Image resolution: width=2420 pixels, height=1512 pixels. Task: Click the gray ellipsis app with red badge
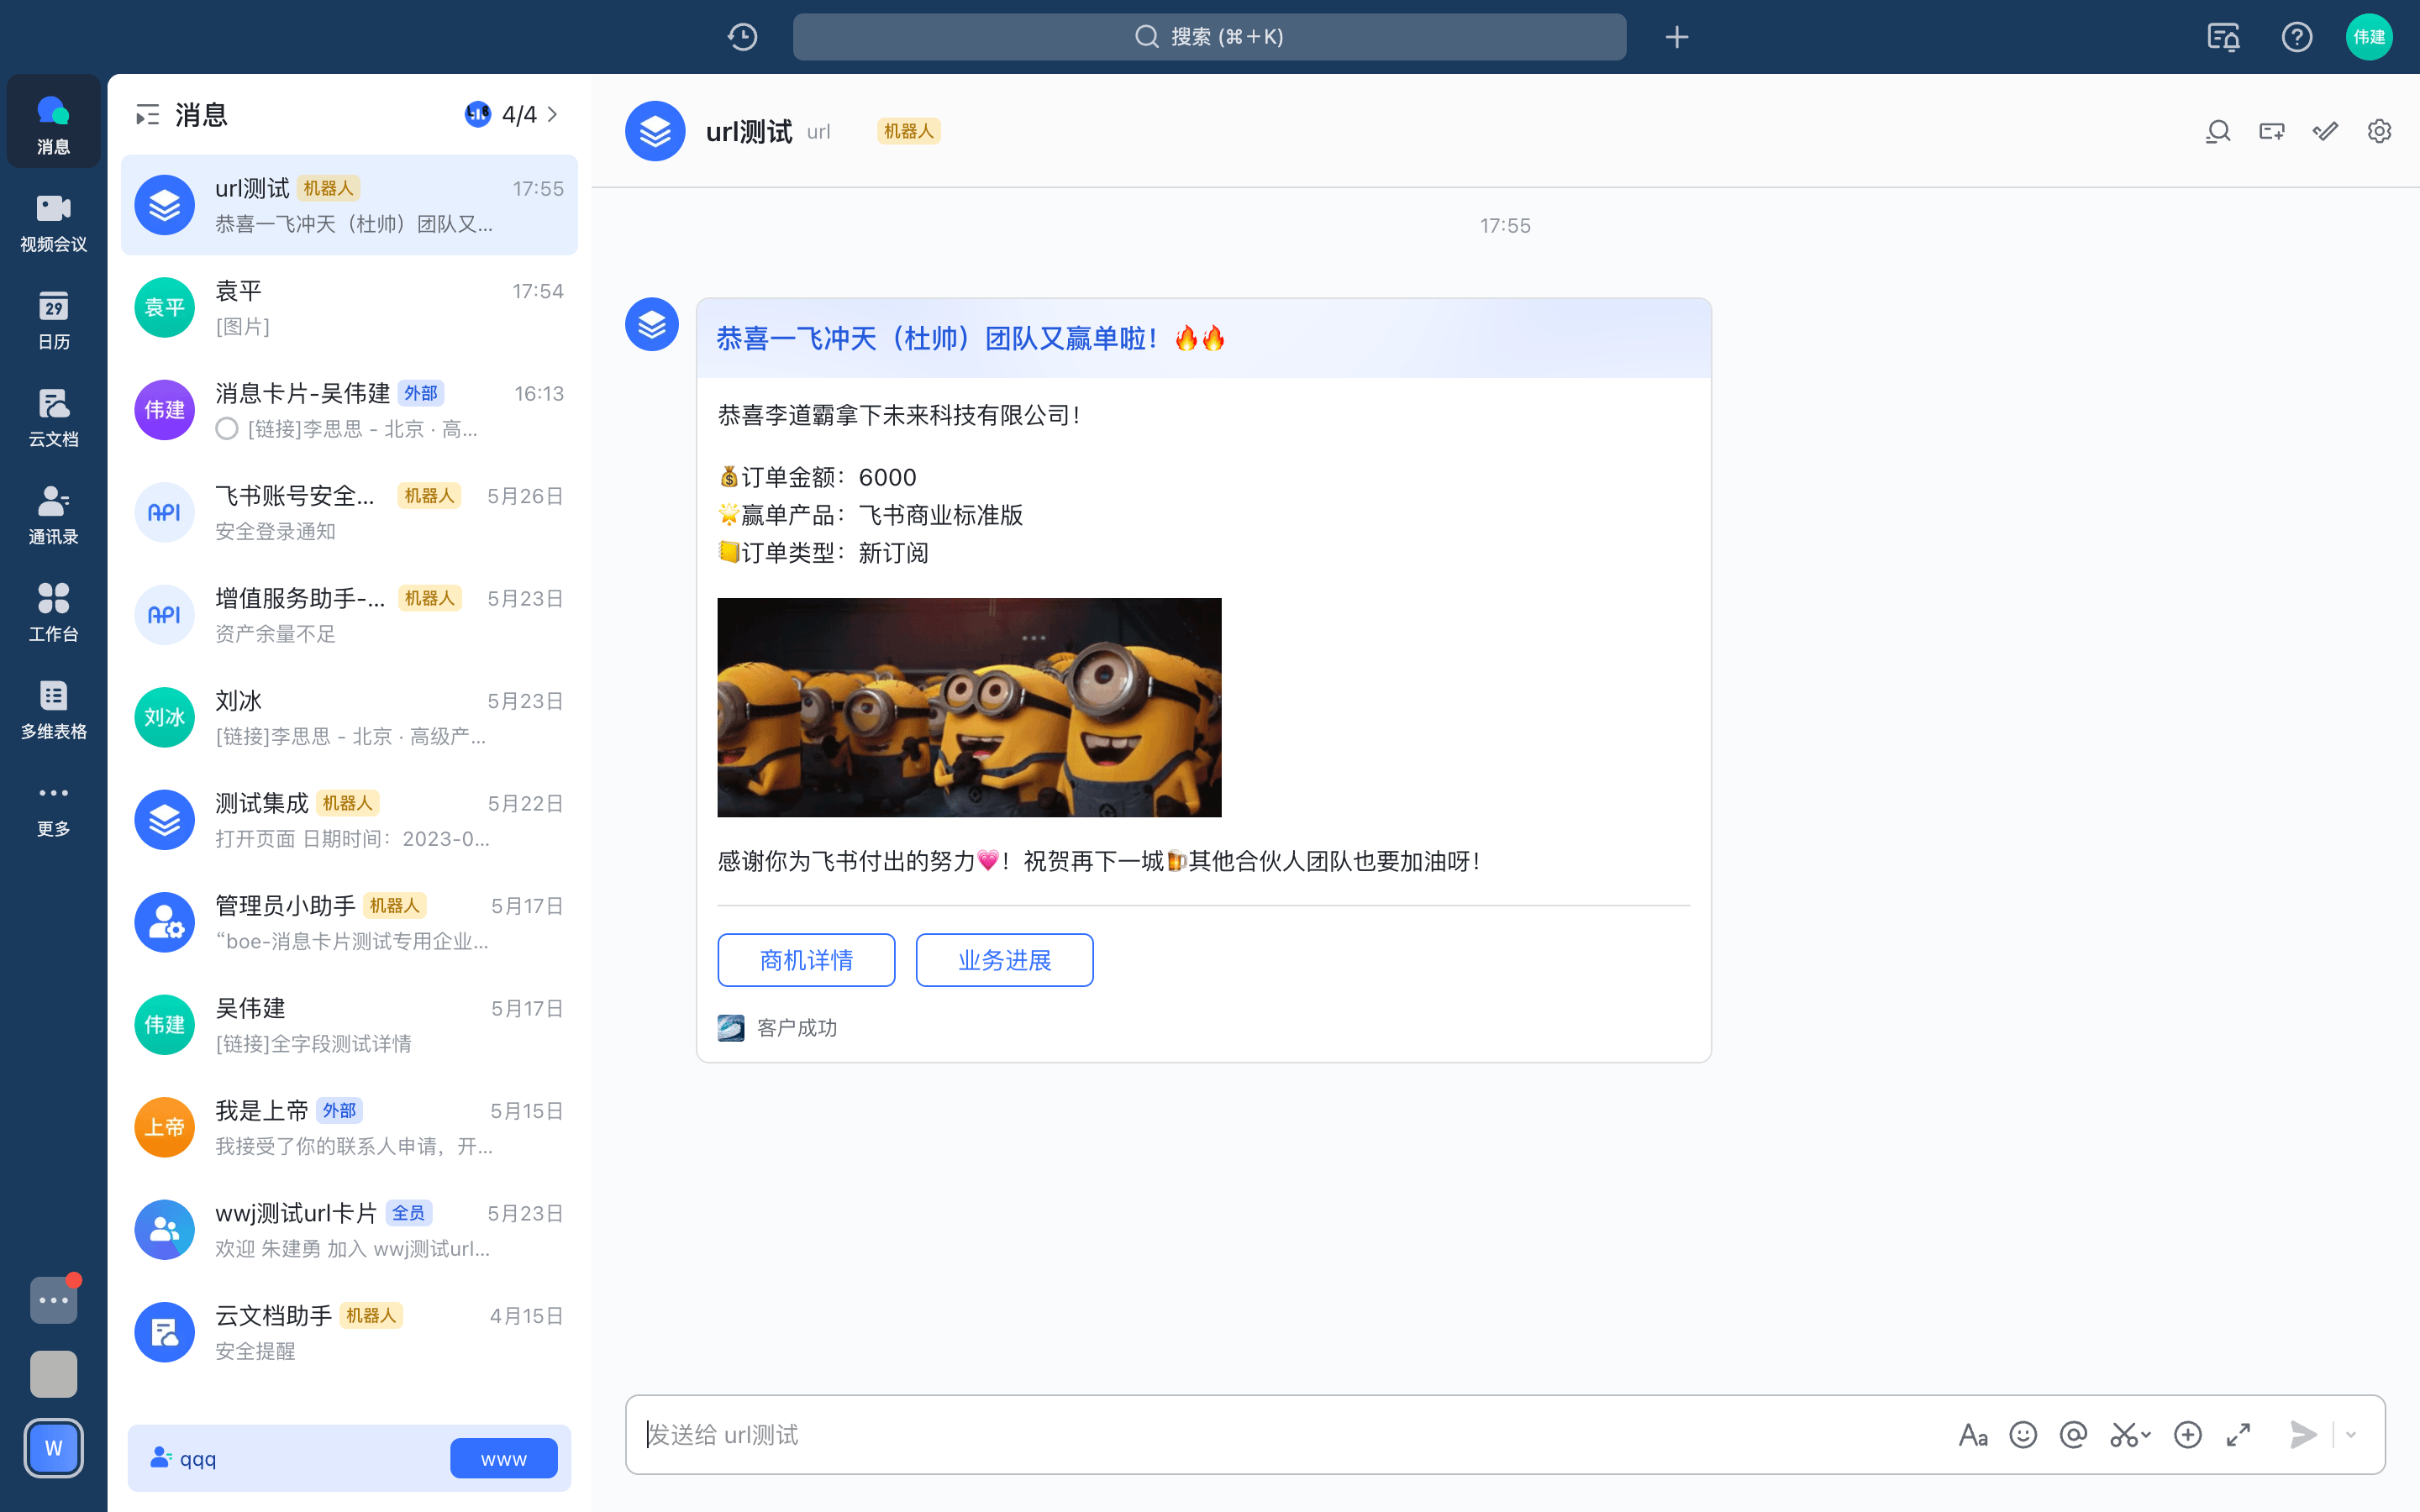coord(53,1300)
